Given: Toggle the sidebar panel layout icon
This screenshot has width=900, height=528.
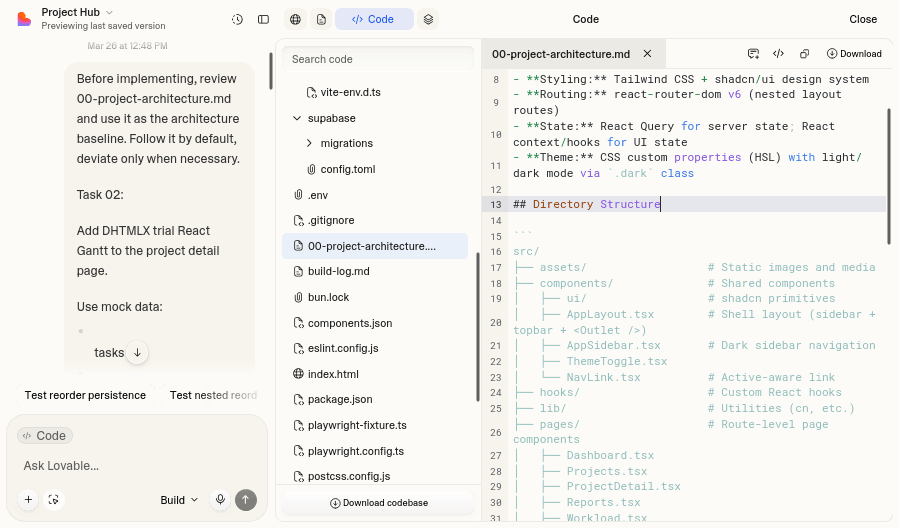Looking at the screenshot, I should click(x=263, y=20).
